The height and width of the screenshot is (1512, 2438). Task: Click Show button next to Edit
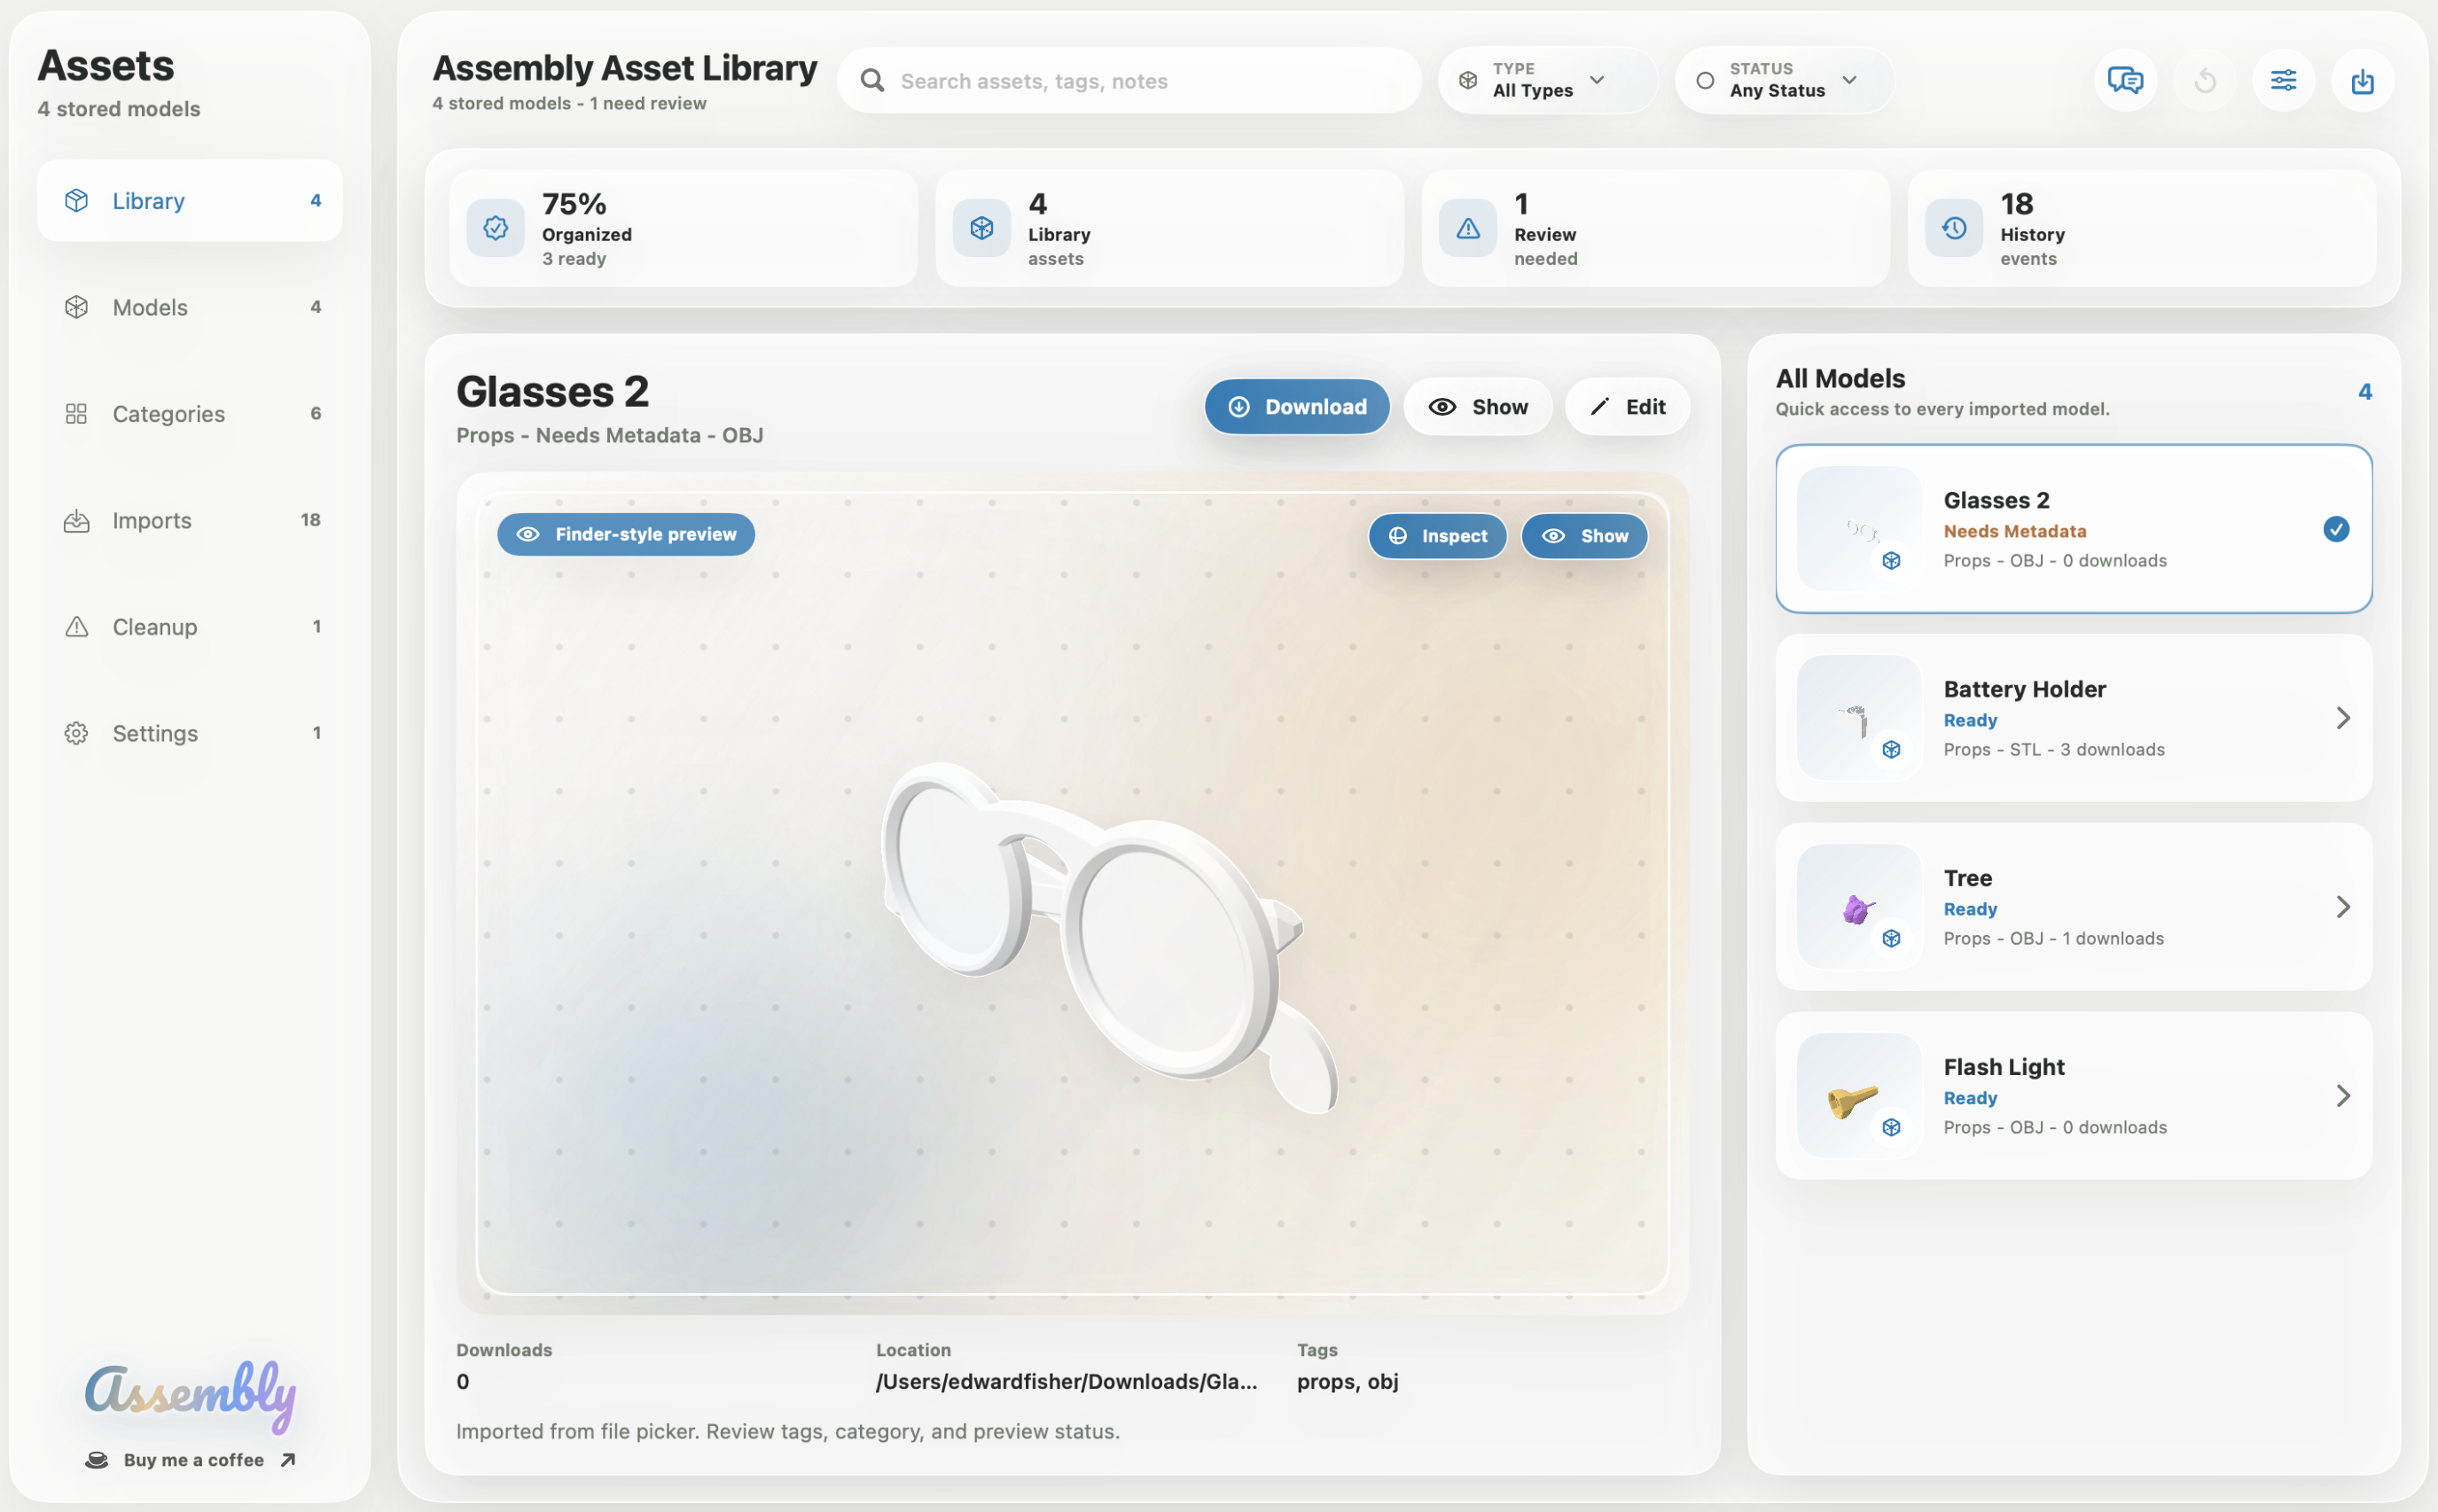pyautogui.click(x=1477, y=406)
